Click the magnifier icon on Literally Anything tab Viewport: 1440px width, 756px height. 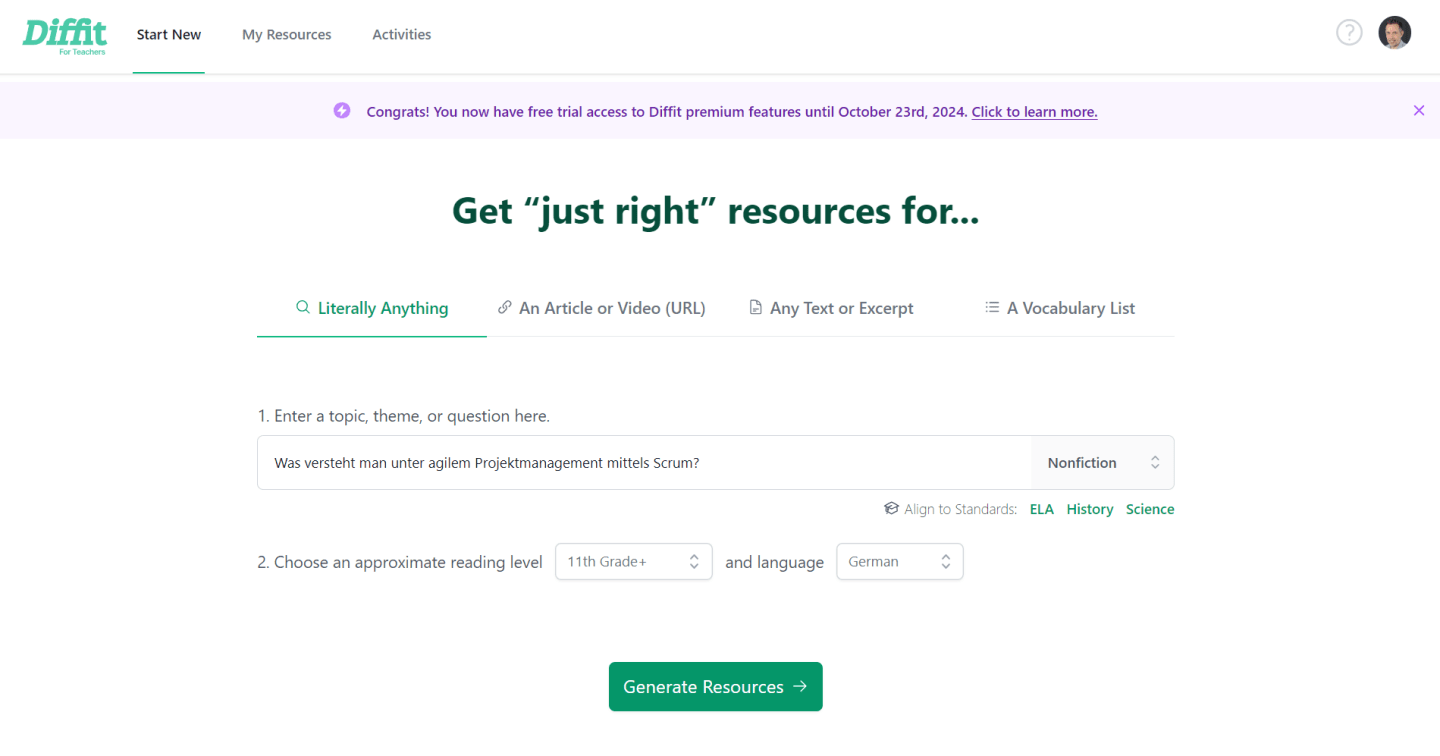302,308
